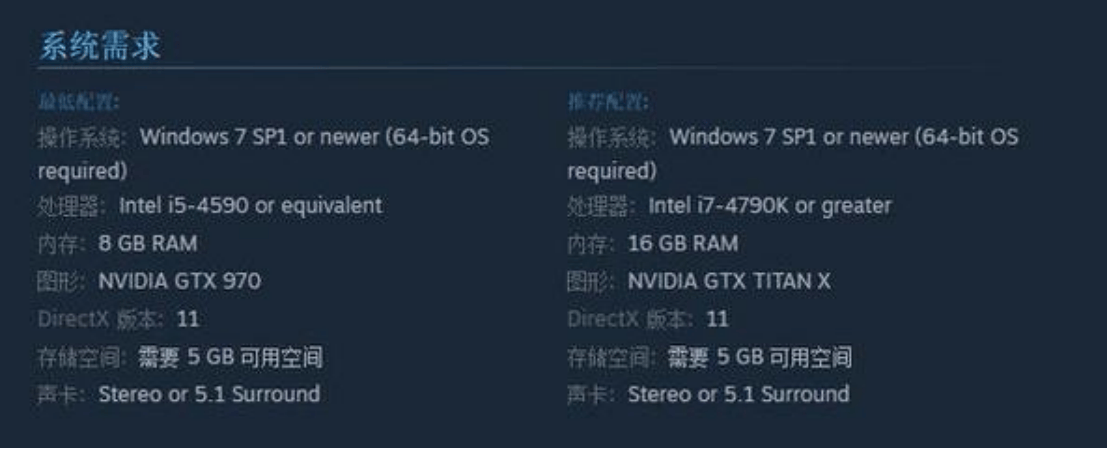Click recommended DirectX 版本 11 line
The height and width of the screenshot is (449, 1108).
[x=648, y=319]
